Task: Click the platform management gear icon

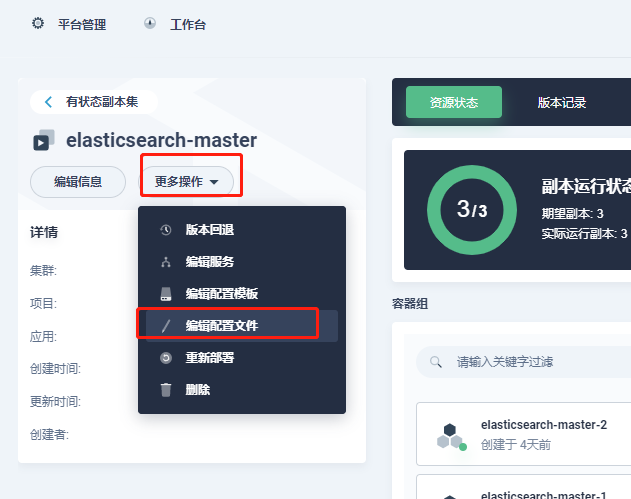Action: coord(38,23)
